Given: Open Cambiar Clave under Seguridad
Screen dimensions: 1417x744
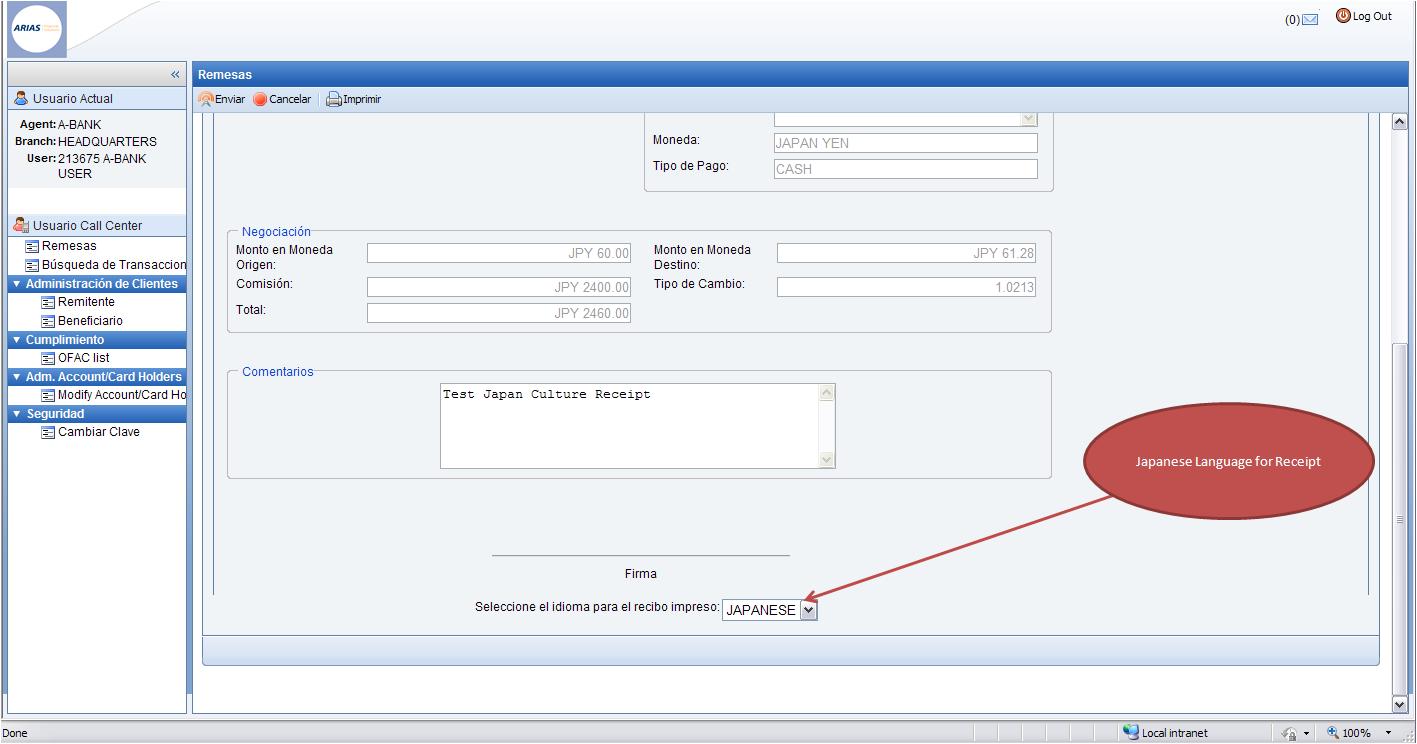Looking at the screenshot, I should (99, 432).
